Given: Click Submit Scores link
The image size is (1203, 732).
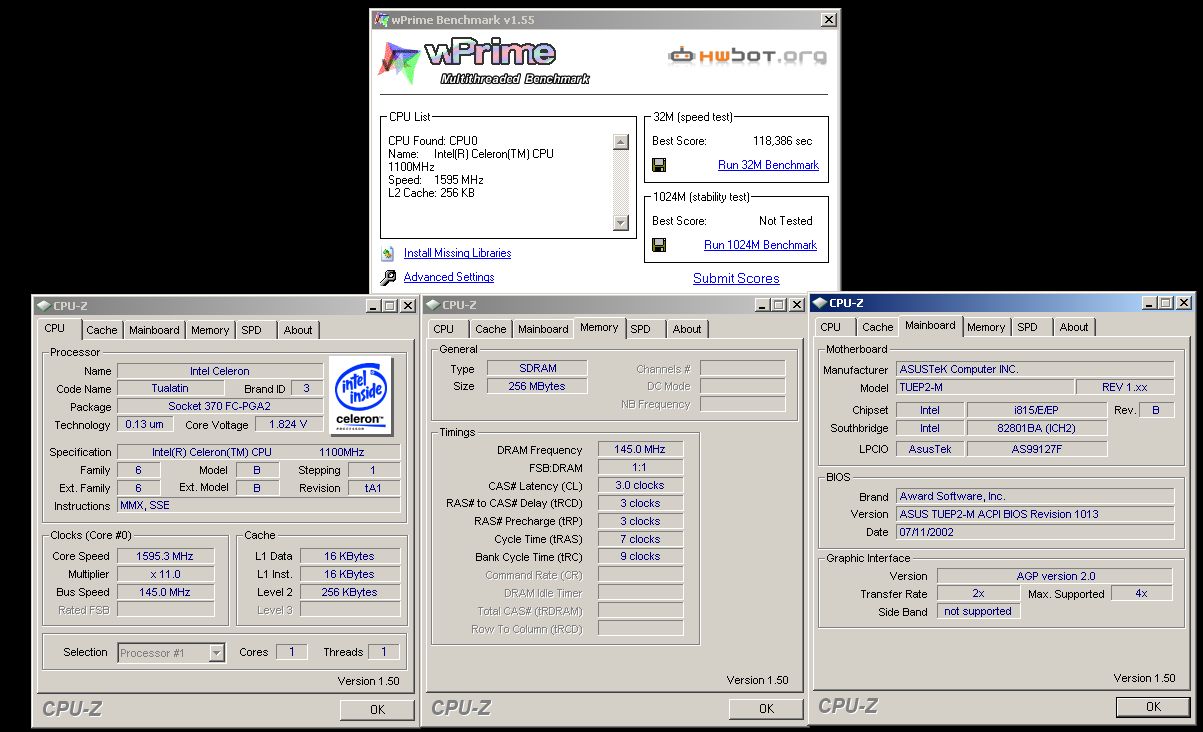Looking at the screenshot, I should (x=736, y=279).
